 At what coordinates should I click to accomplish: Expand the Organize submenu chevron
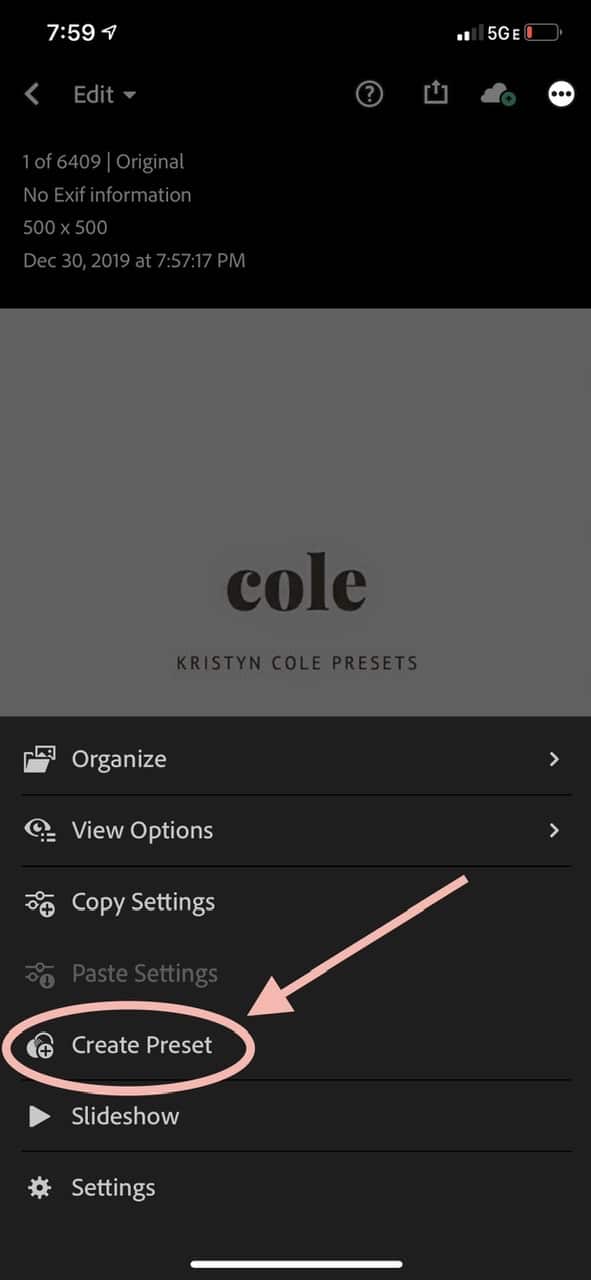(x=554, y=759)
